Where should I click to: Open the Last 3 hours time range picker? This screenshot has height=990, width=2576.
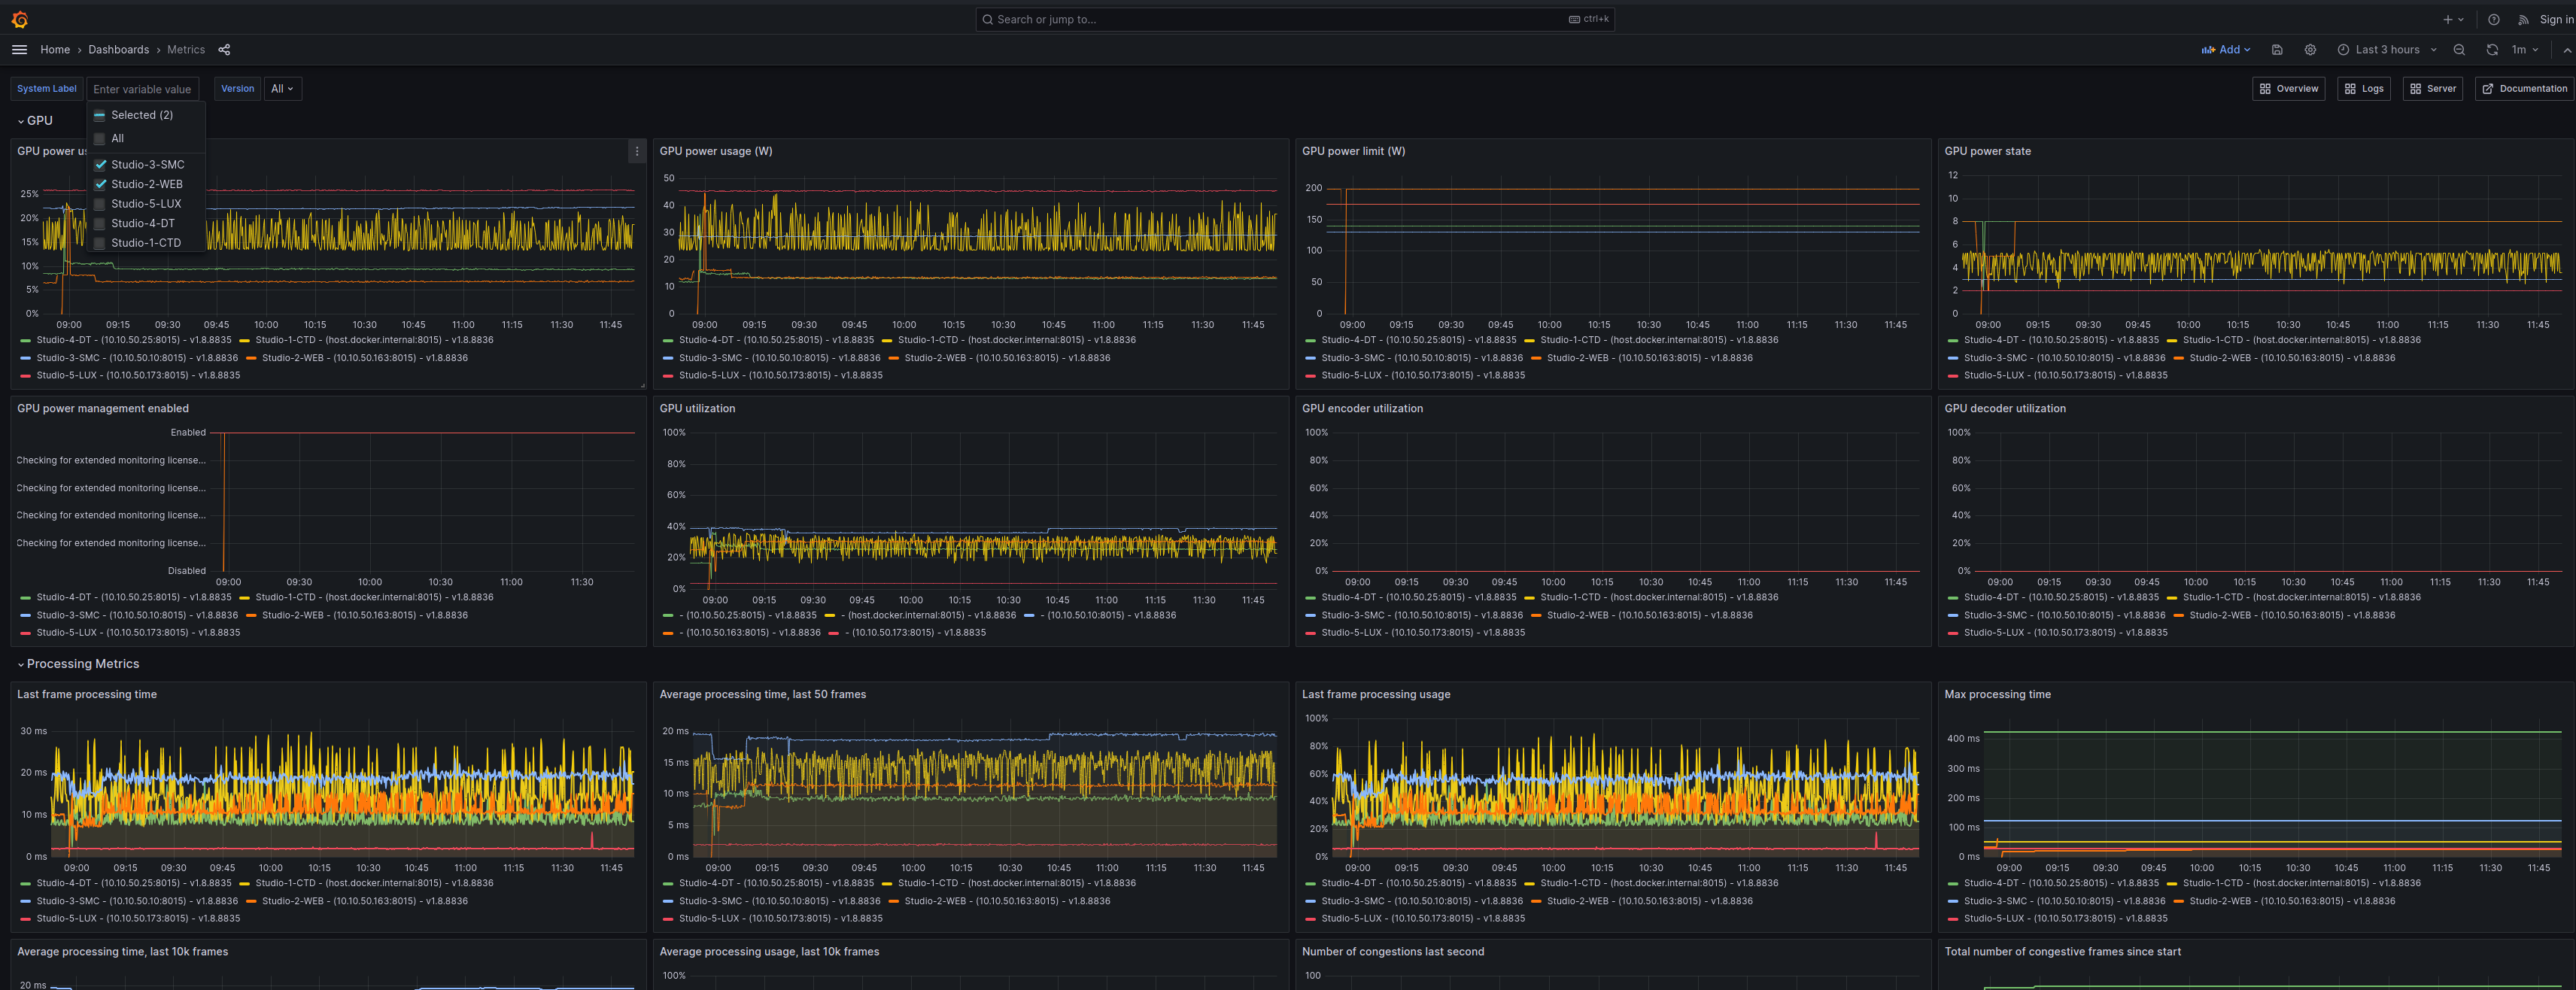tap(2388, 50)
